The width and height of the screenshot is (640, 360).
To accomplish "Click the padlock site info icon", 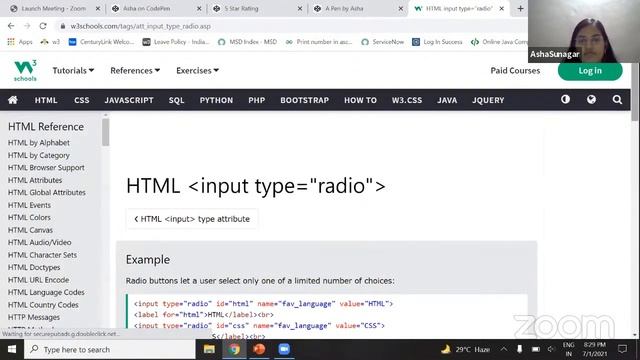I will coord(62,26).
